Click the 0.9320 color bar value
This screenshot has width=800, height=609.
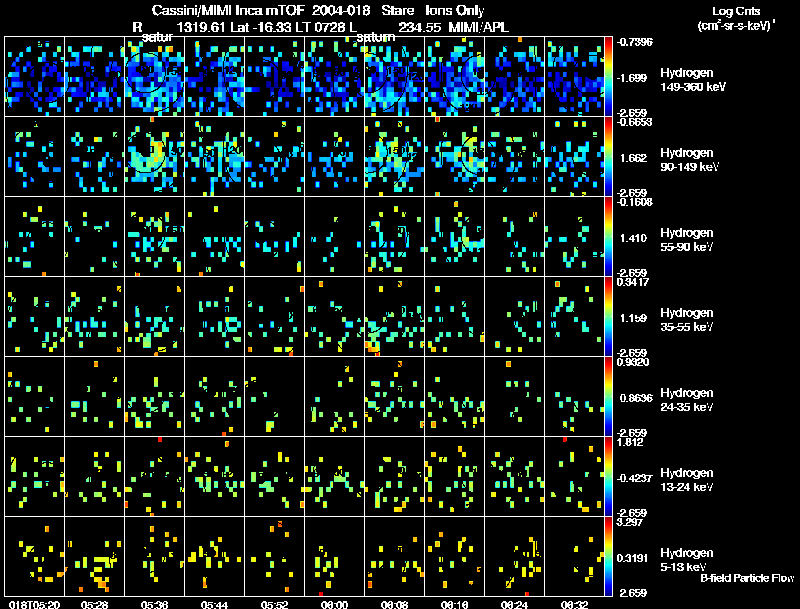pos(633,362)
